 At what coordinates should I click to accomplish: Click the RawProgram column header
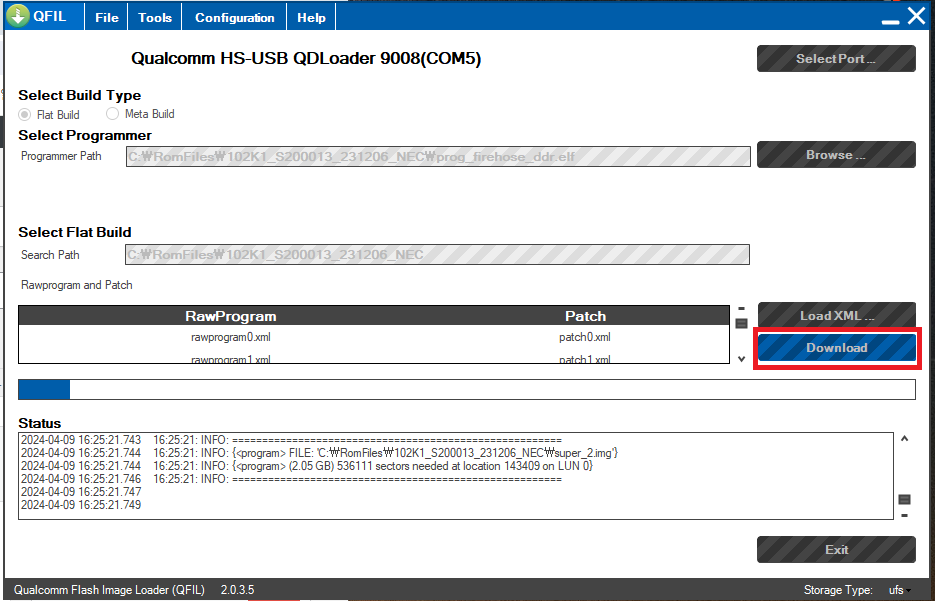click(x=231, y=316)
